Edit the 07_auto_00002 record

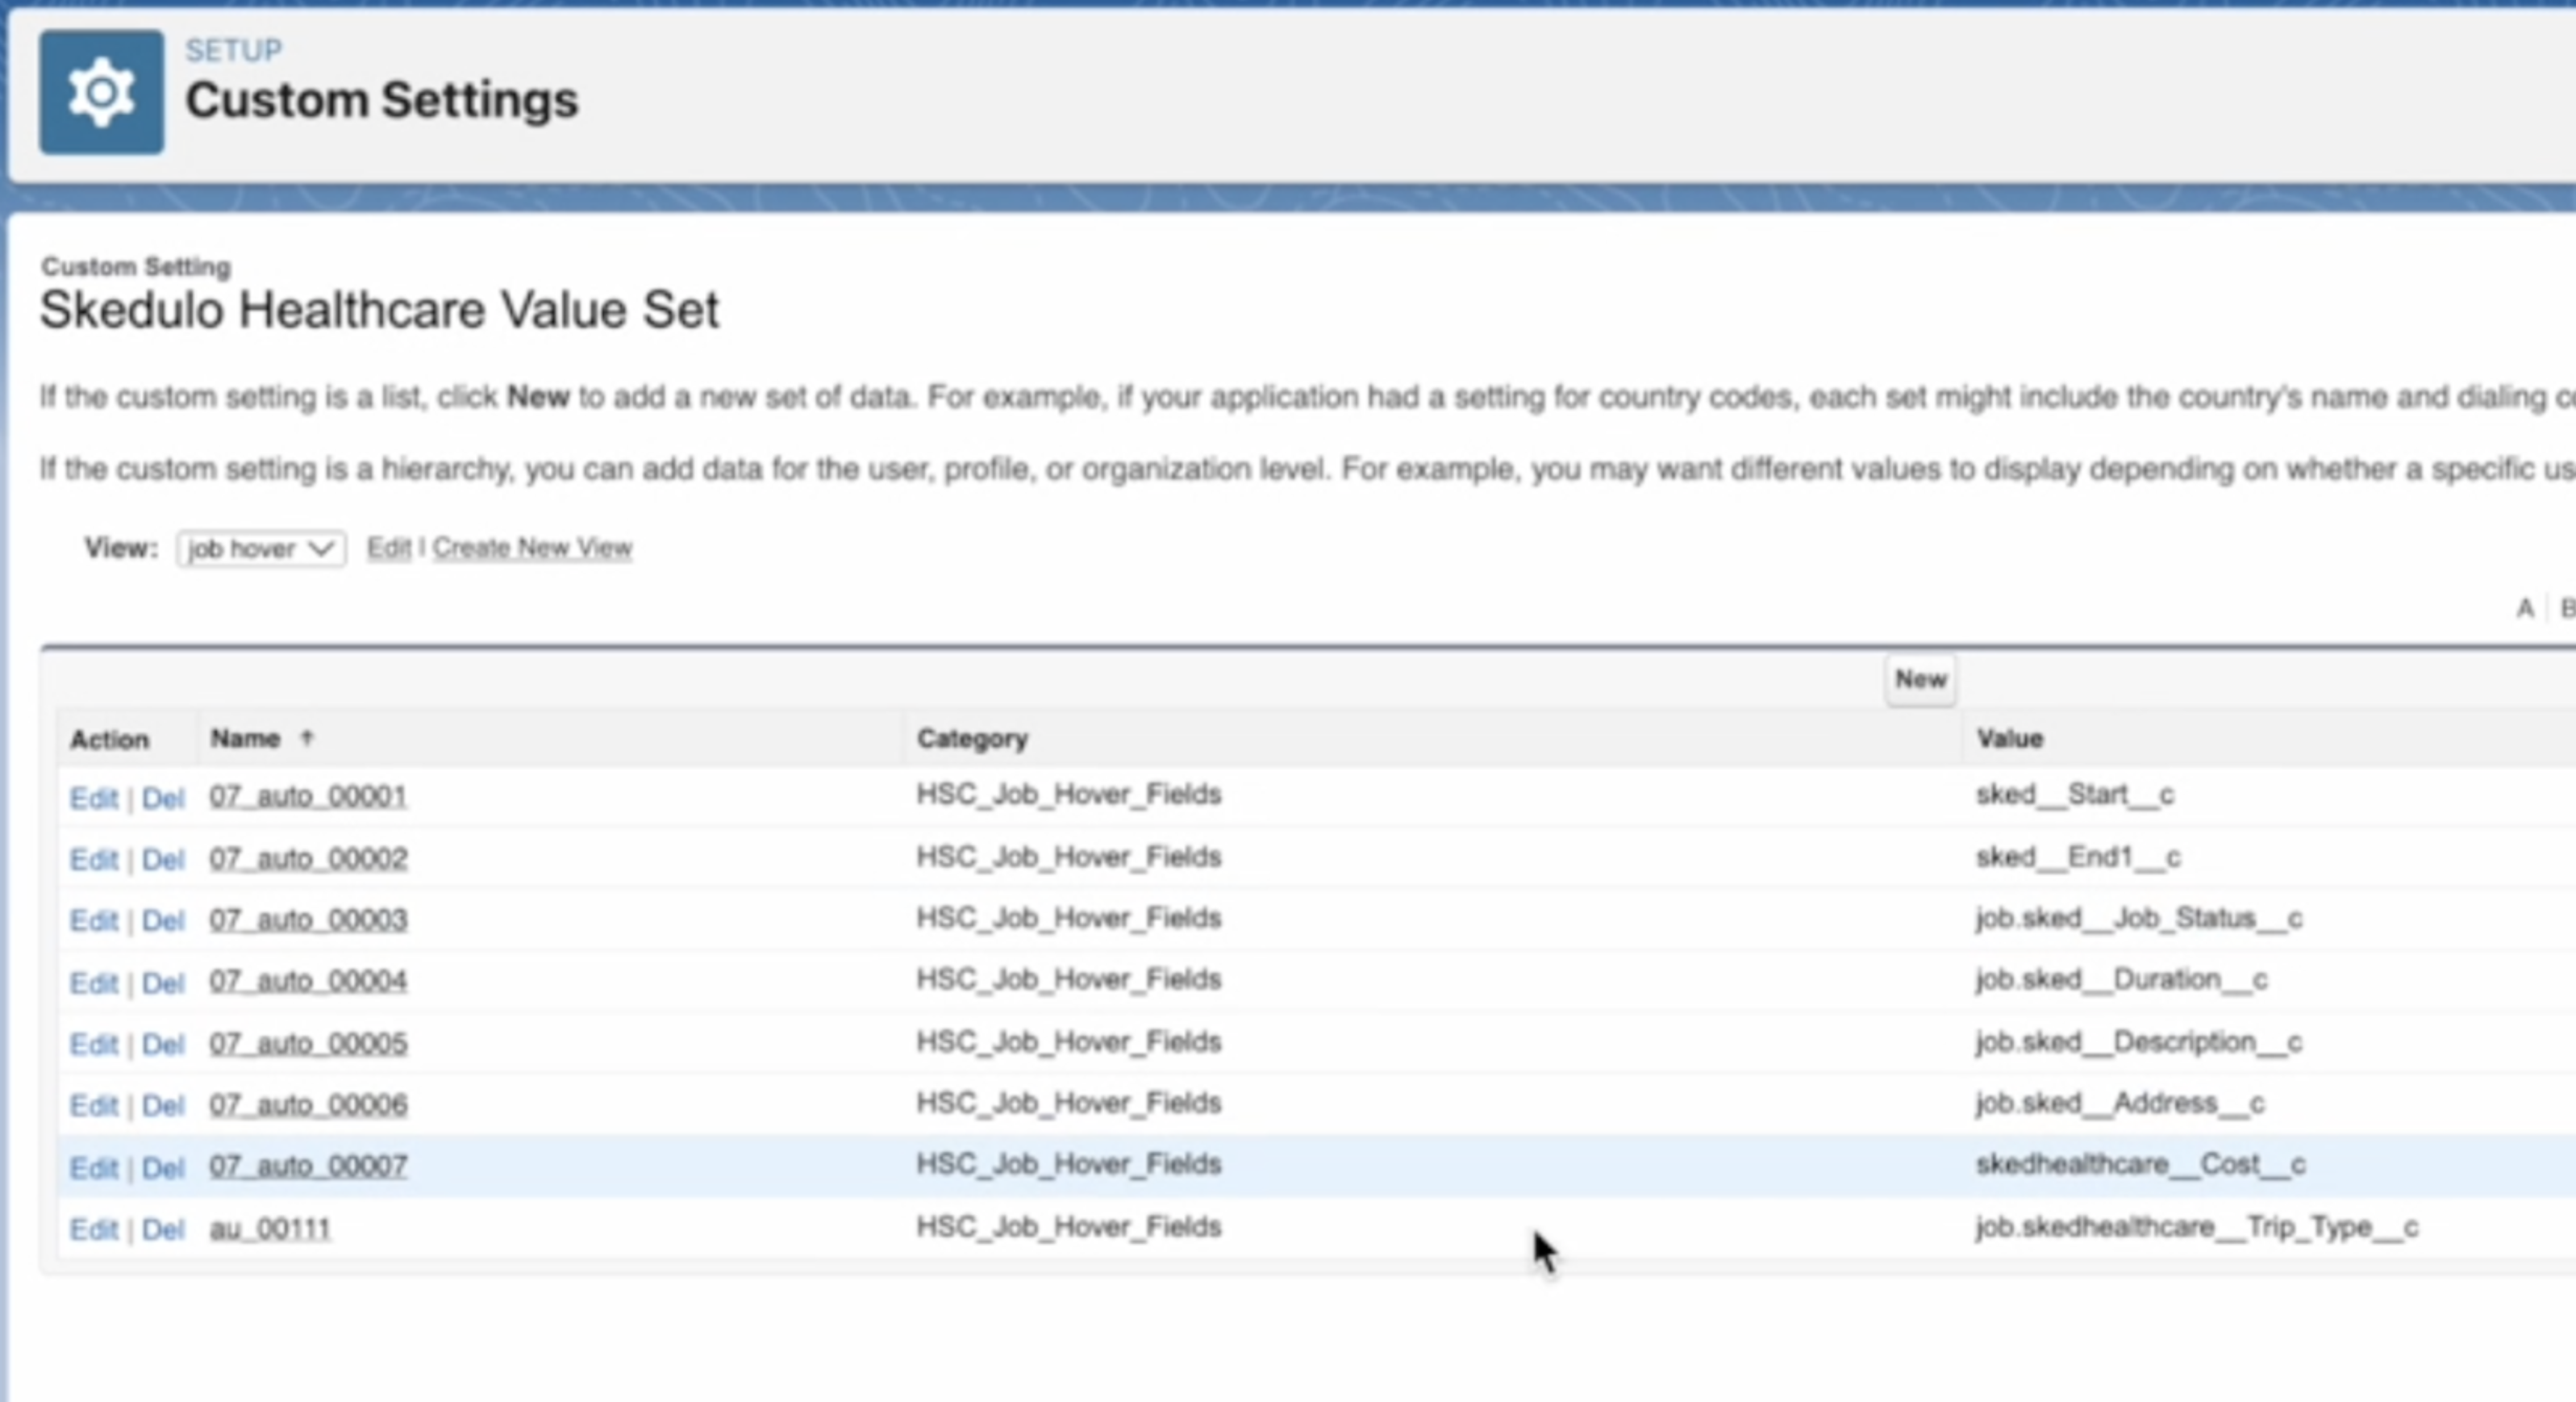(94, 859)
